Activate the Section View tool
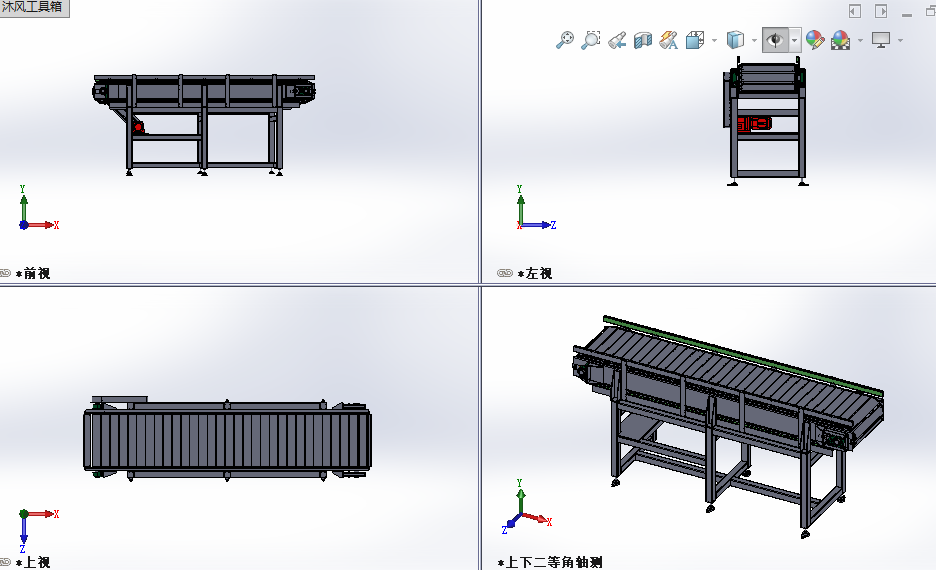 642,40
